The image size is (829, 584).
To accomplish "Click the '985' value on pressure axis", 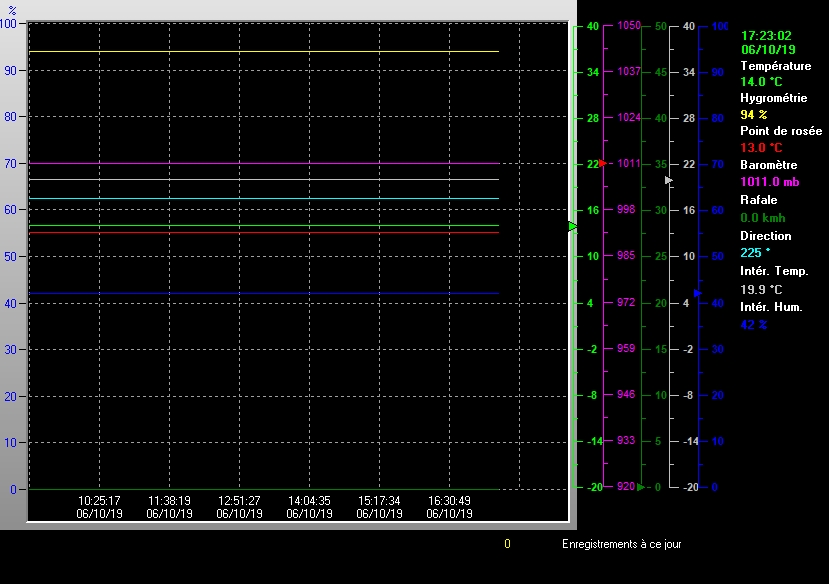I will 626,255.
